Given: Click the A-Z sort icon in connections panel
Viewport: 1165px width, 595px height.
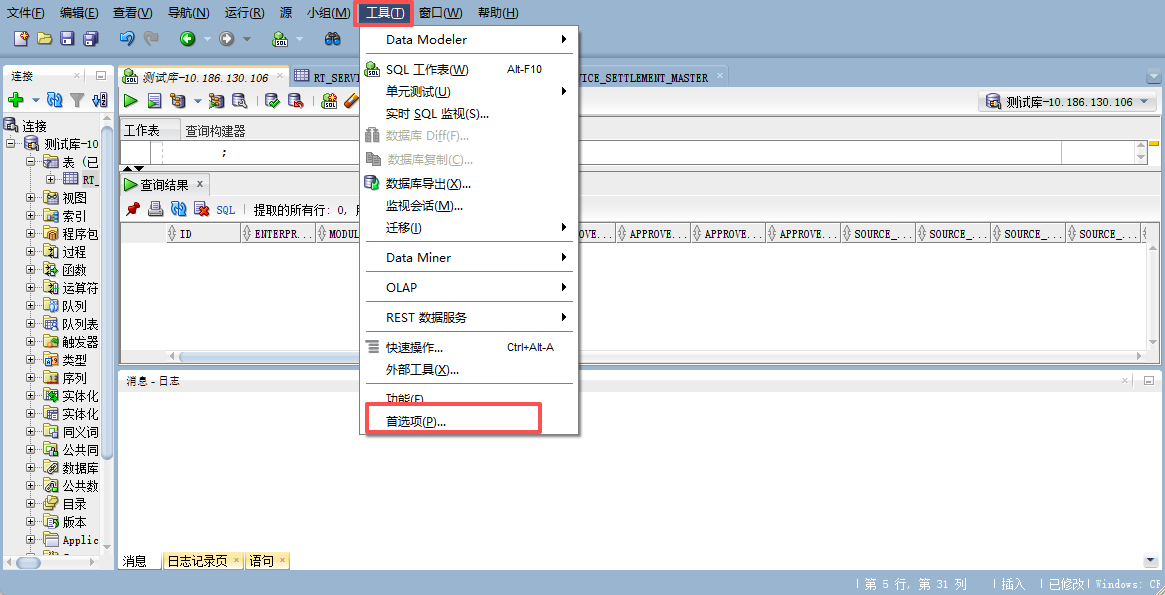Looking at the screenshot, I should pyautogui.click(x=100, y=100).
